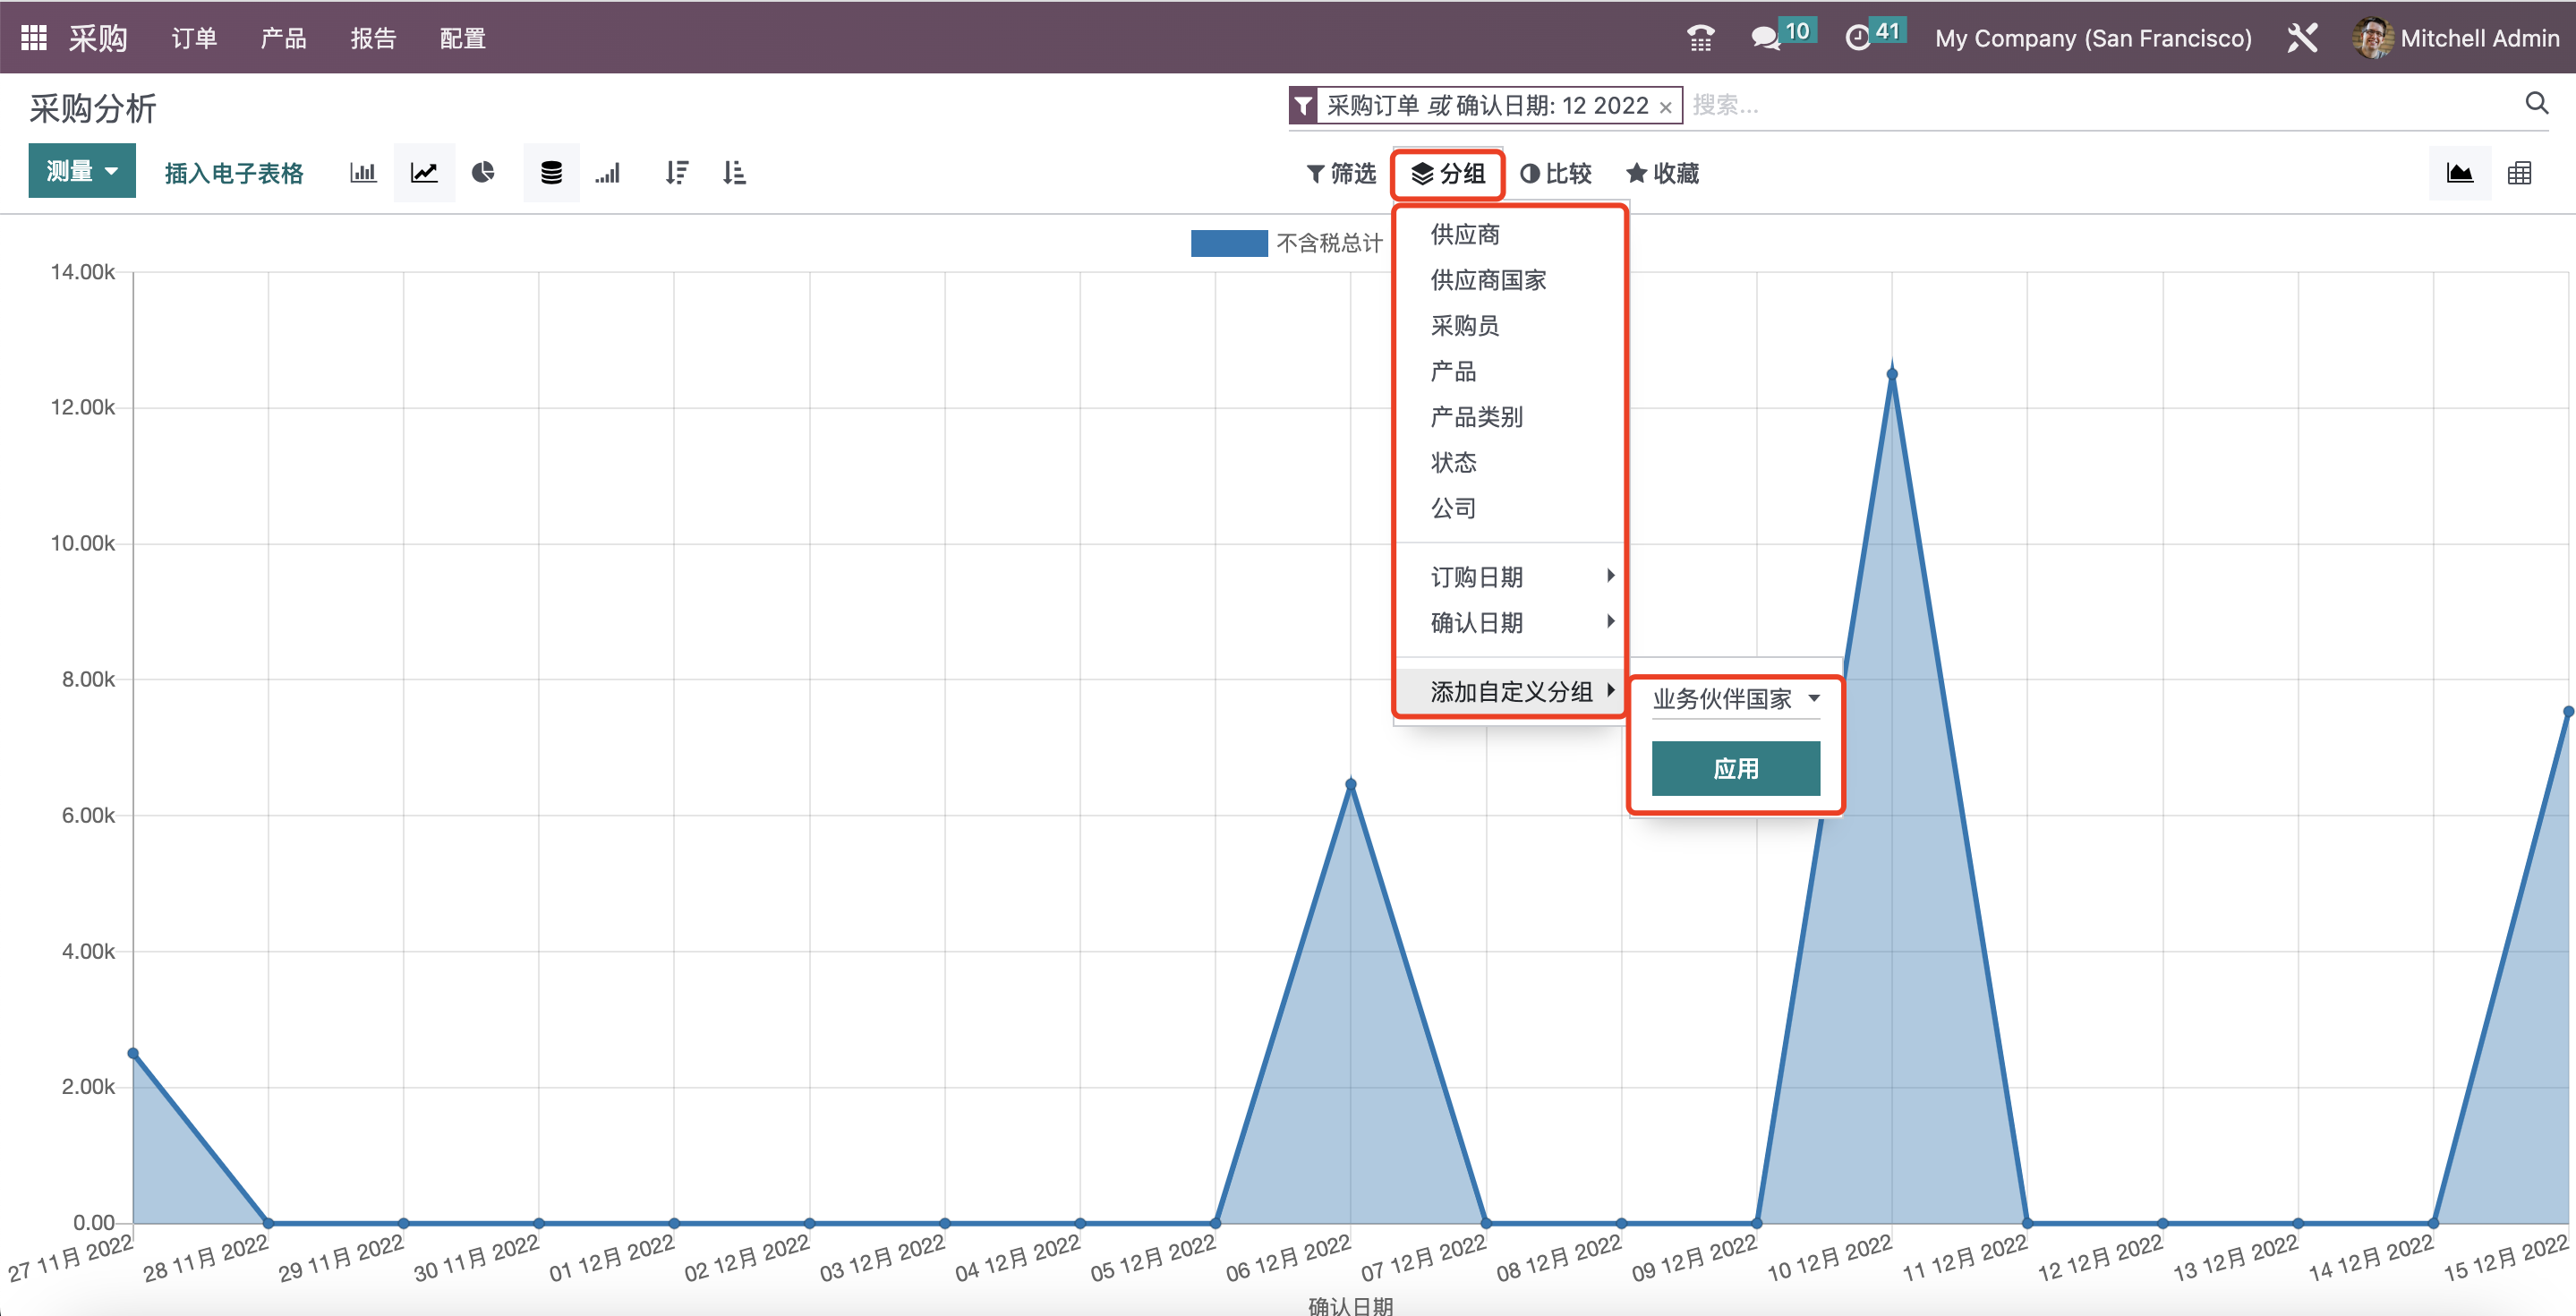Click the 应用 apply button
This screenshot has width=2576, height=1316.
click(1735, 768)
